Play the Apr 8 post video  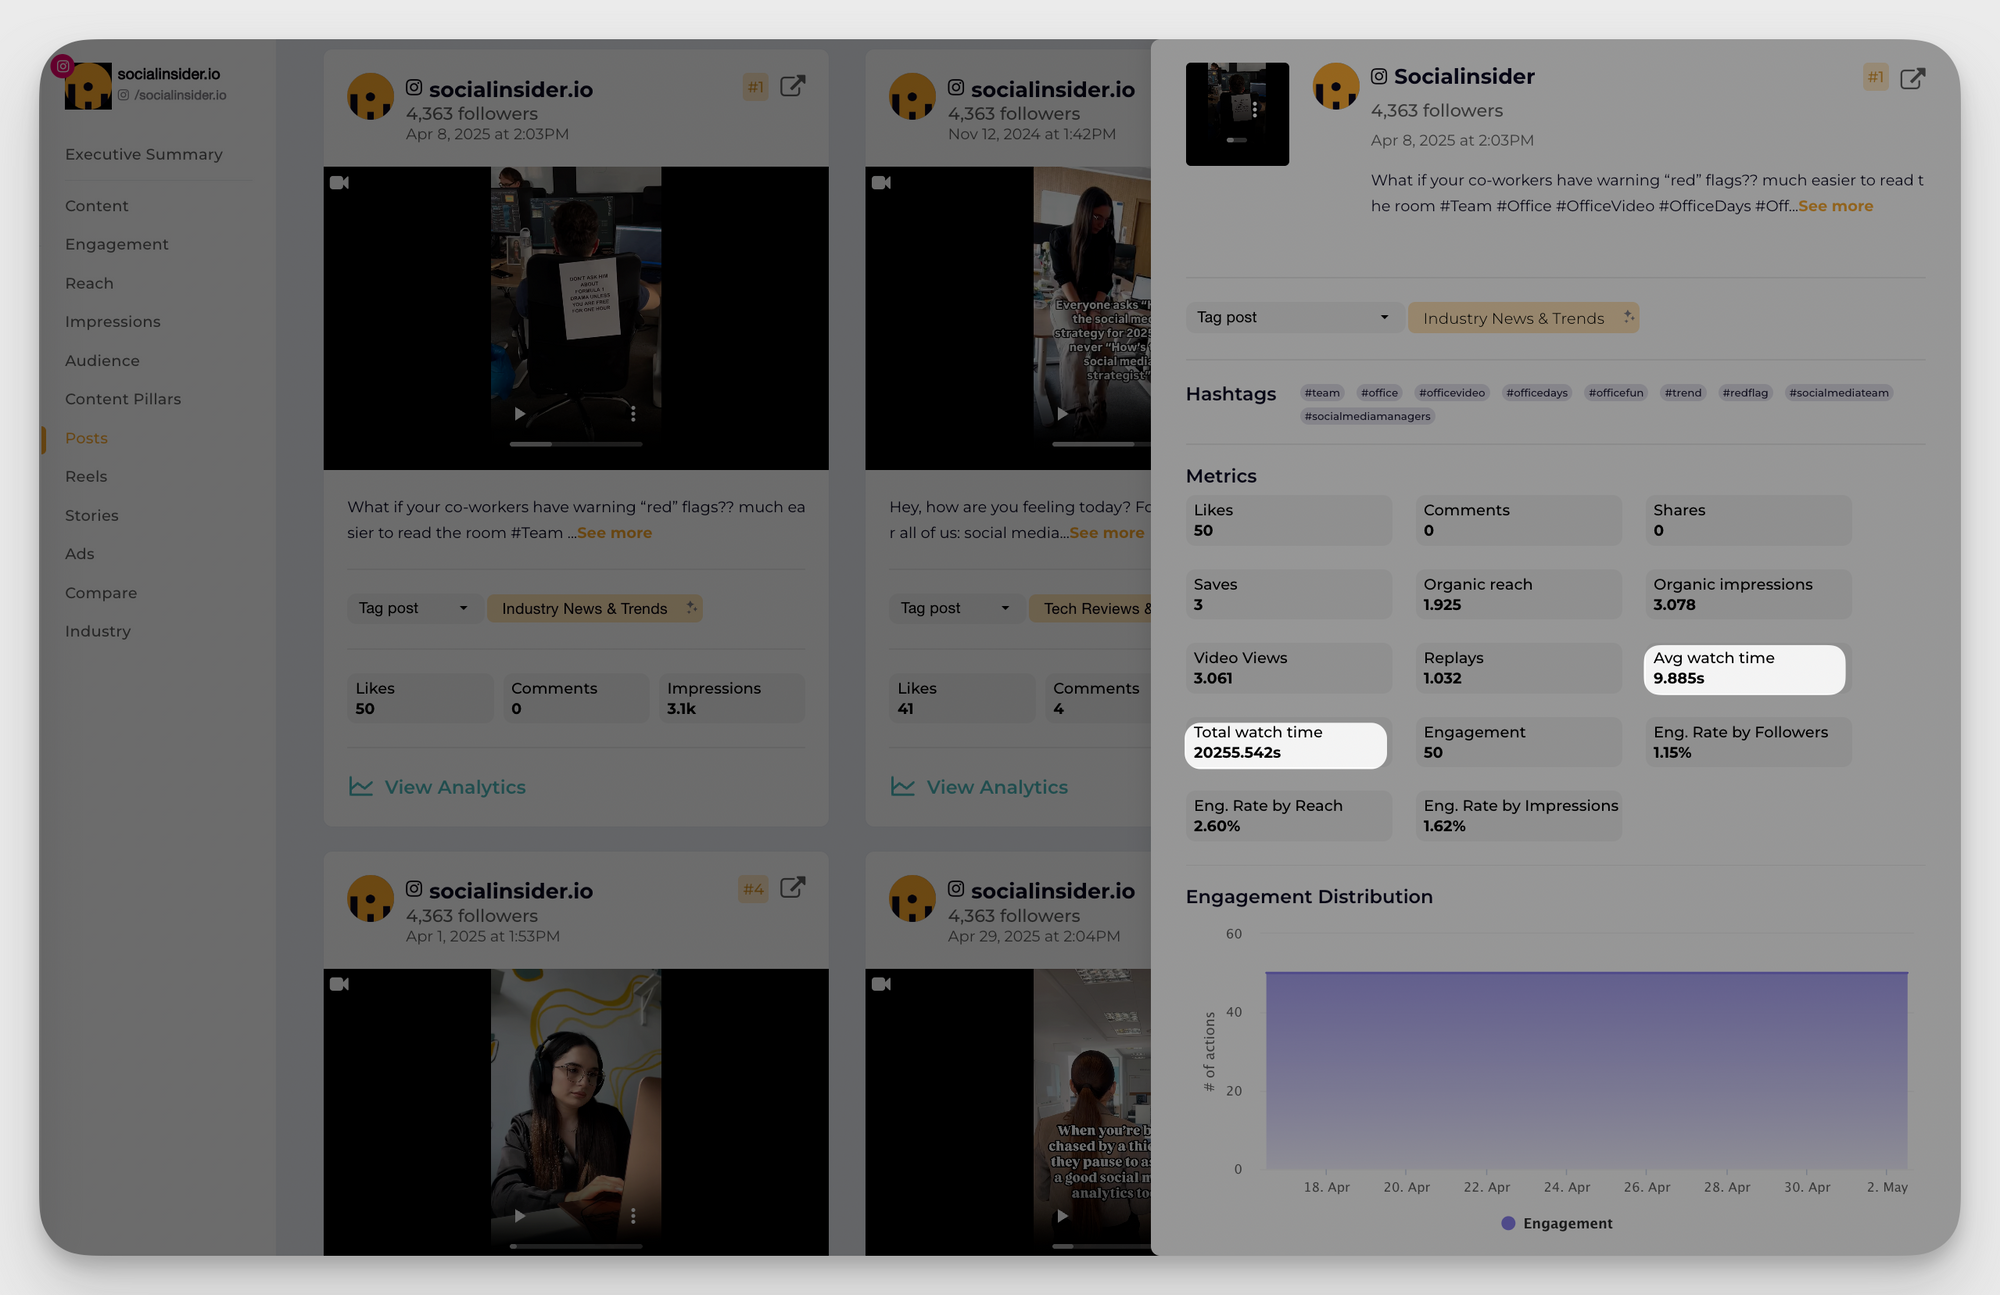(x=519, y=414)
